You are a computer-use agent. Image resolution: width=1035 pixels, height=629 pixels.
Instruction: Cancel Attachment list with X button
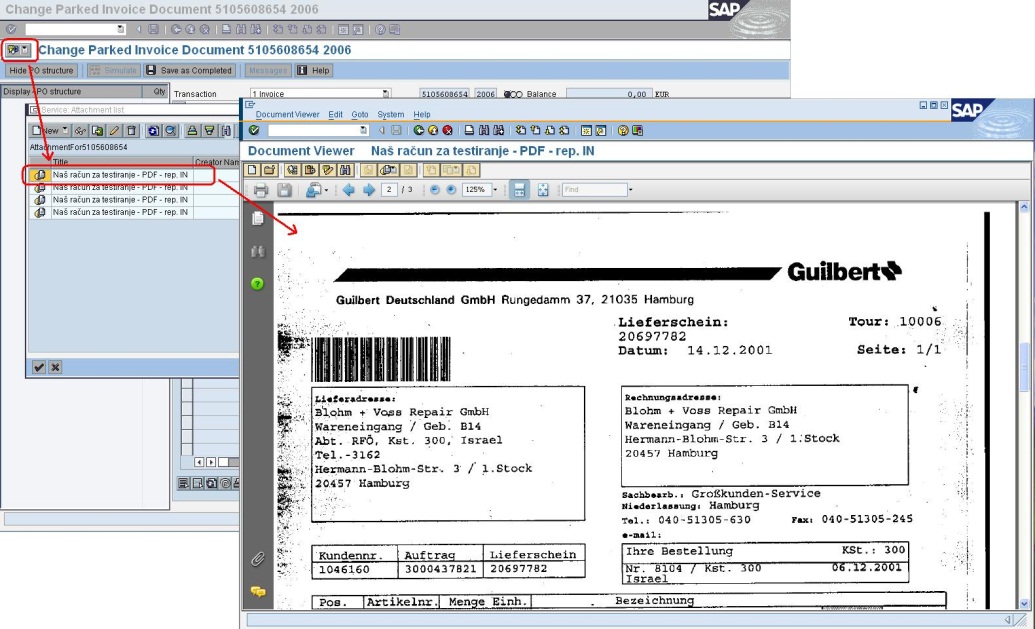(55, 368)
